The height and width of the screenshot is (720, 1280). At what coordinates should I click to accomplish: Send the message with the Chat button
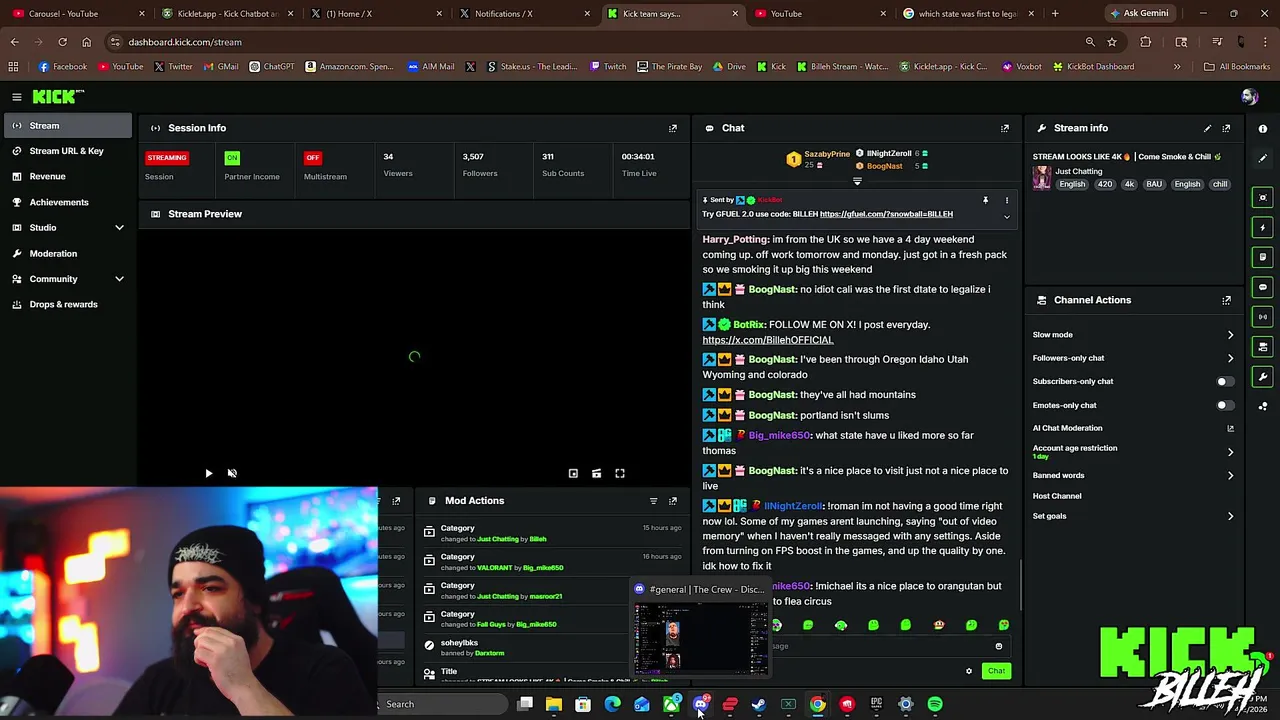pos(996,671)
